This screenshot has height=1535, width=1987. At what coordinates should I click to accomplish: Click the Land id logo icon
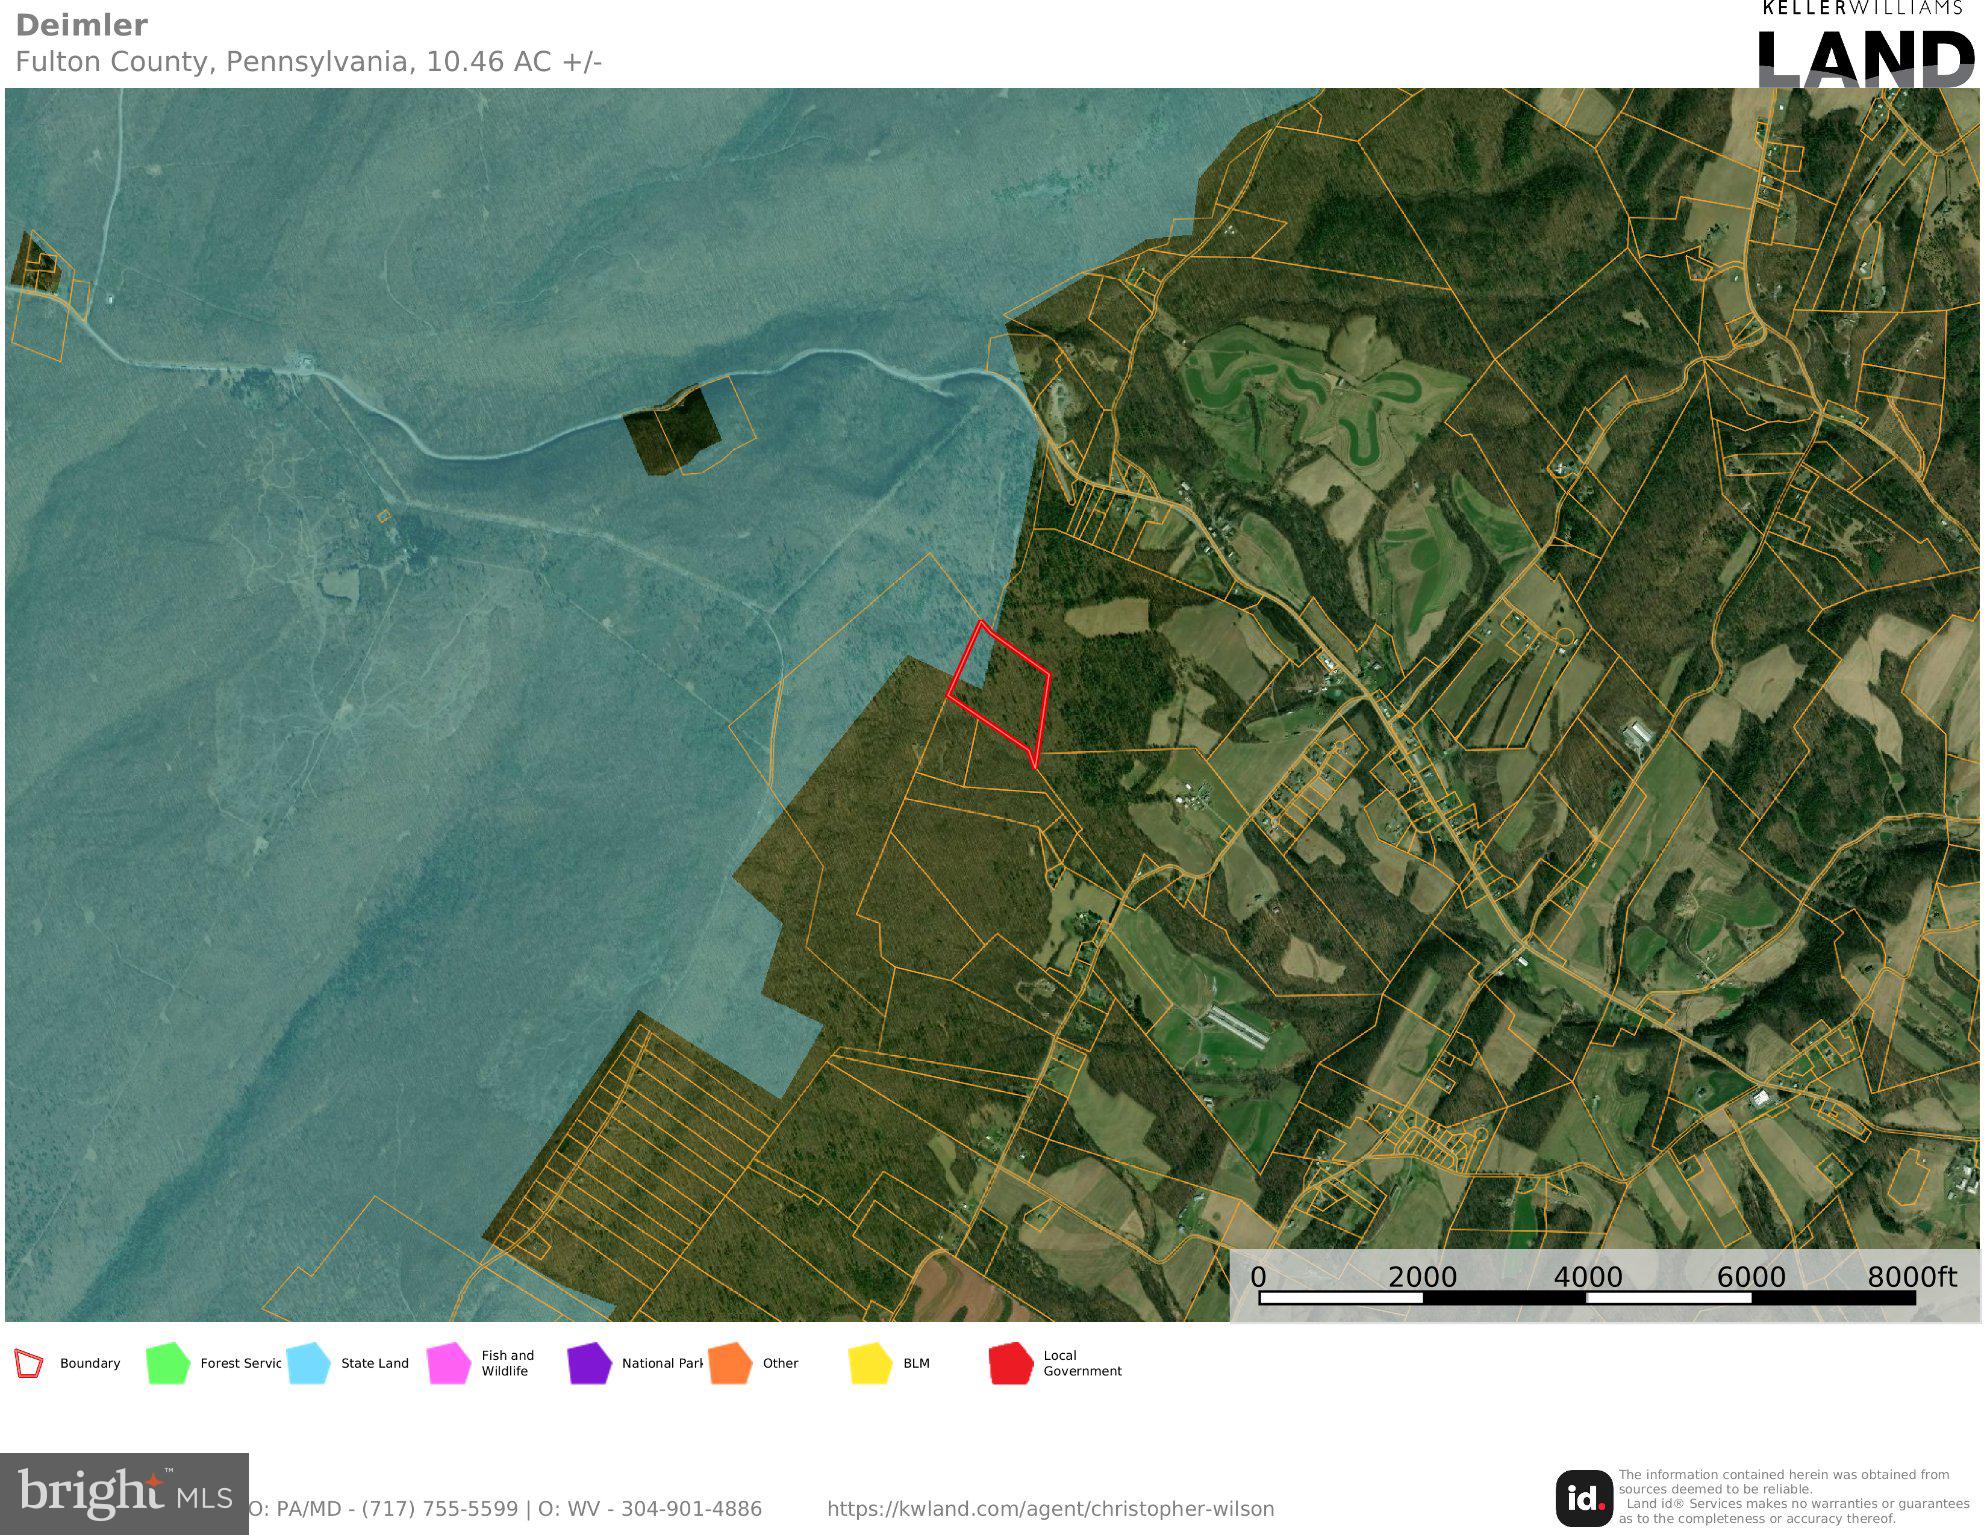(x=1583, y=1497)
